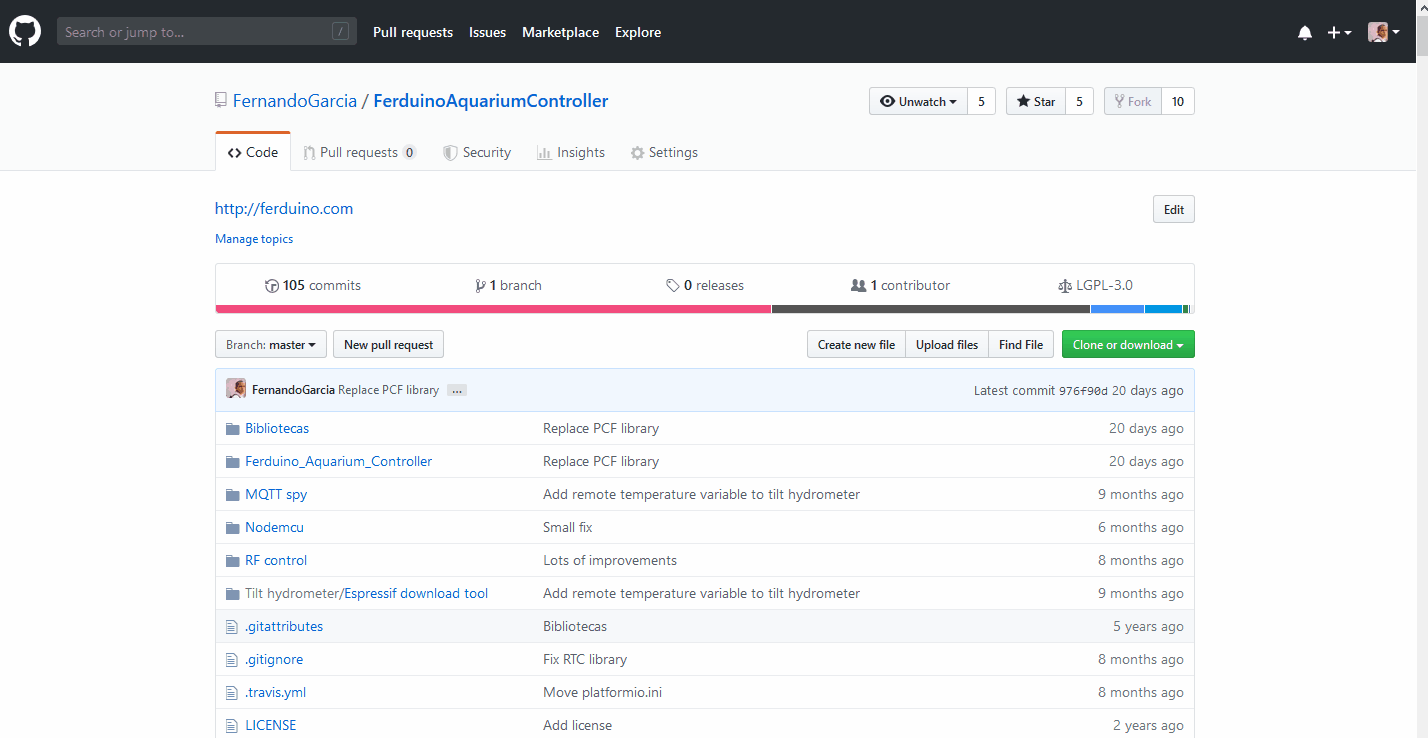Open 'Fix RTC library' commit message
The image size is (1428, 738).
point(585,659)
